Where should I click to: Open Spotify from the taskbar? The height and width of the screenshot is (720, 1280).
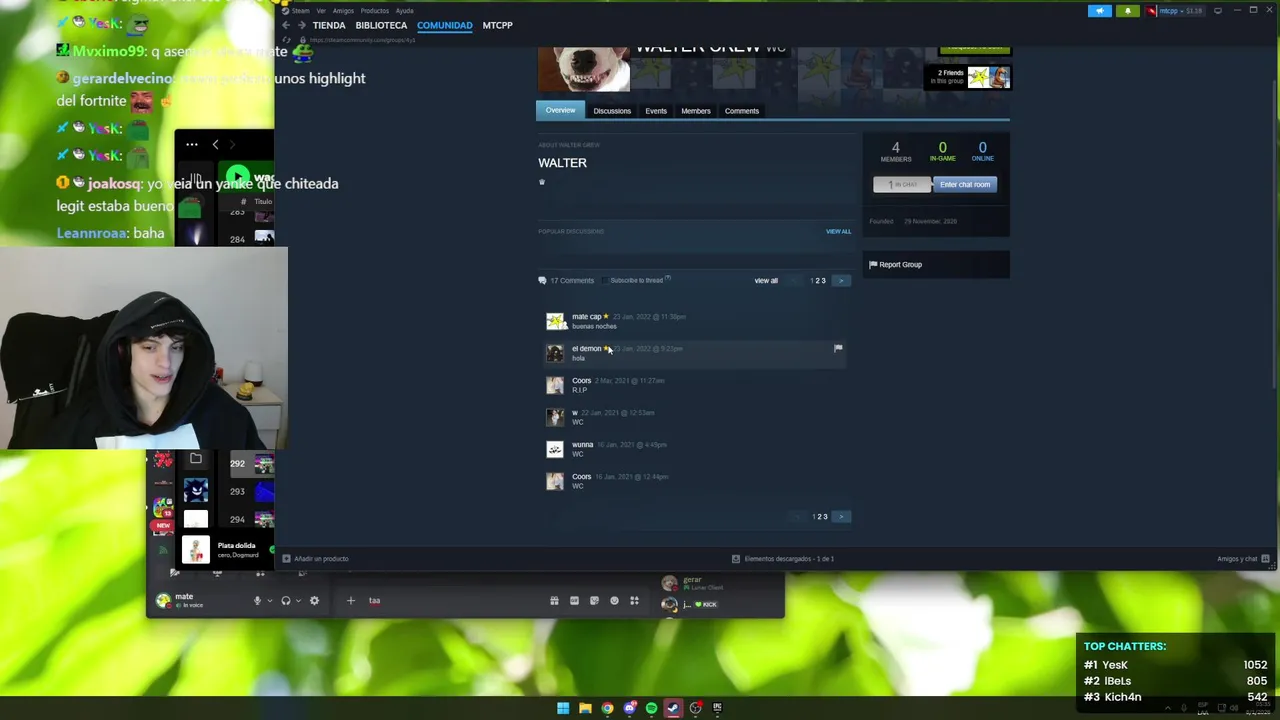[651, 708]
